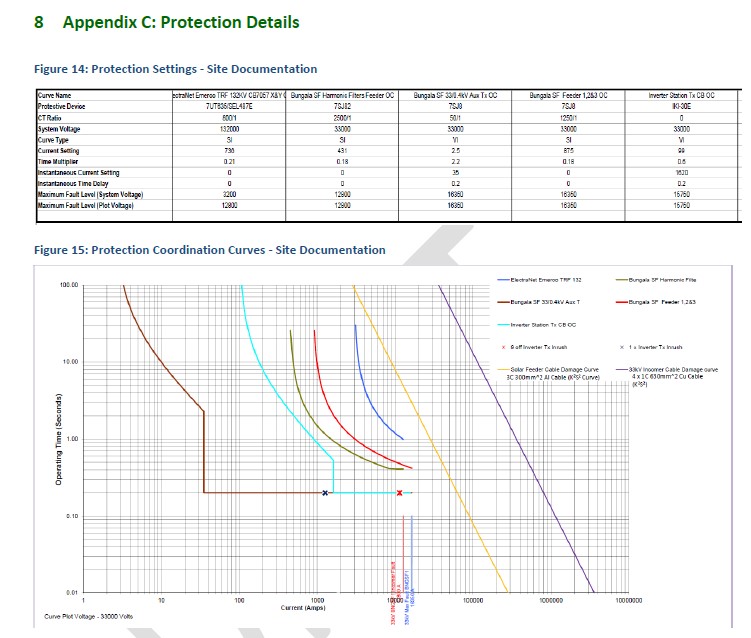Click the dark blue X inrush marker on chart
The width and height of the screenshot is (751, 638).
coord(325,493)
